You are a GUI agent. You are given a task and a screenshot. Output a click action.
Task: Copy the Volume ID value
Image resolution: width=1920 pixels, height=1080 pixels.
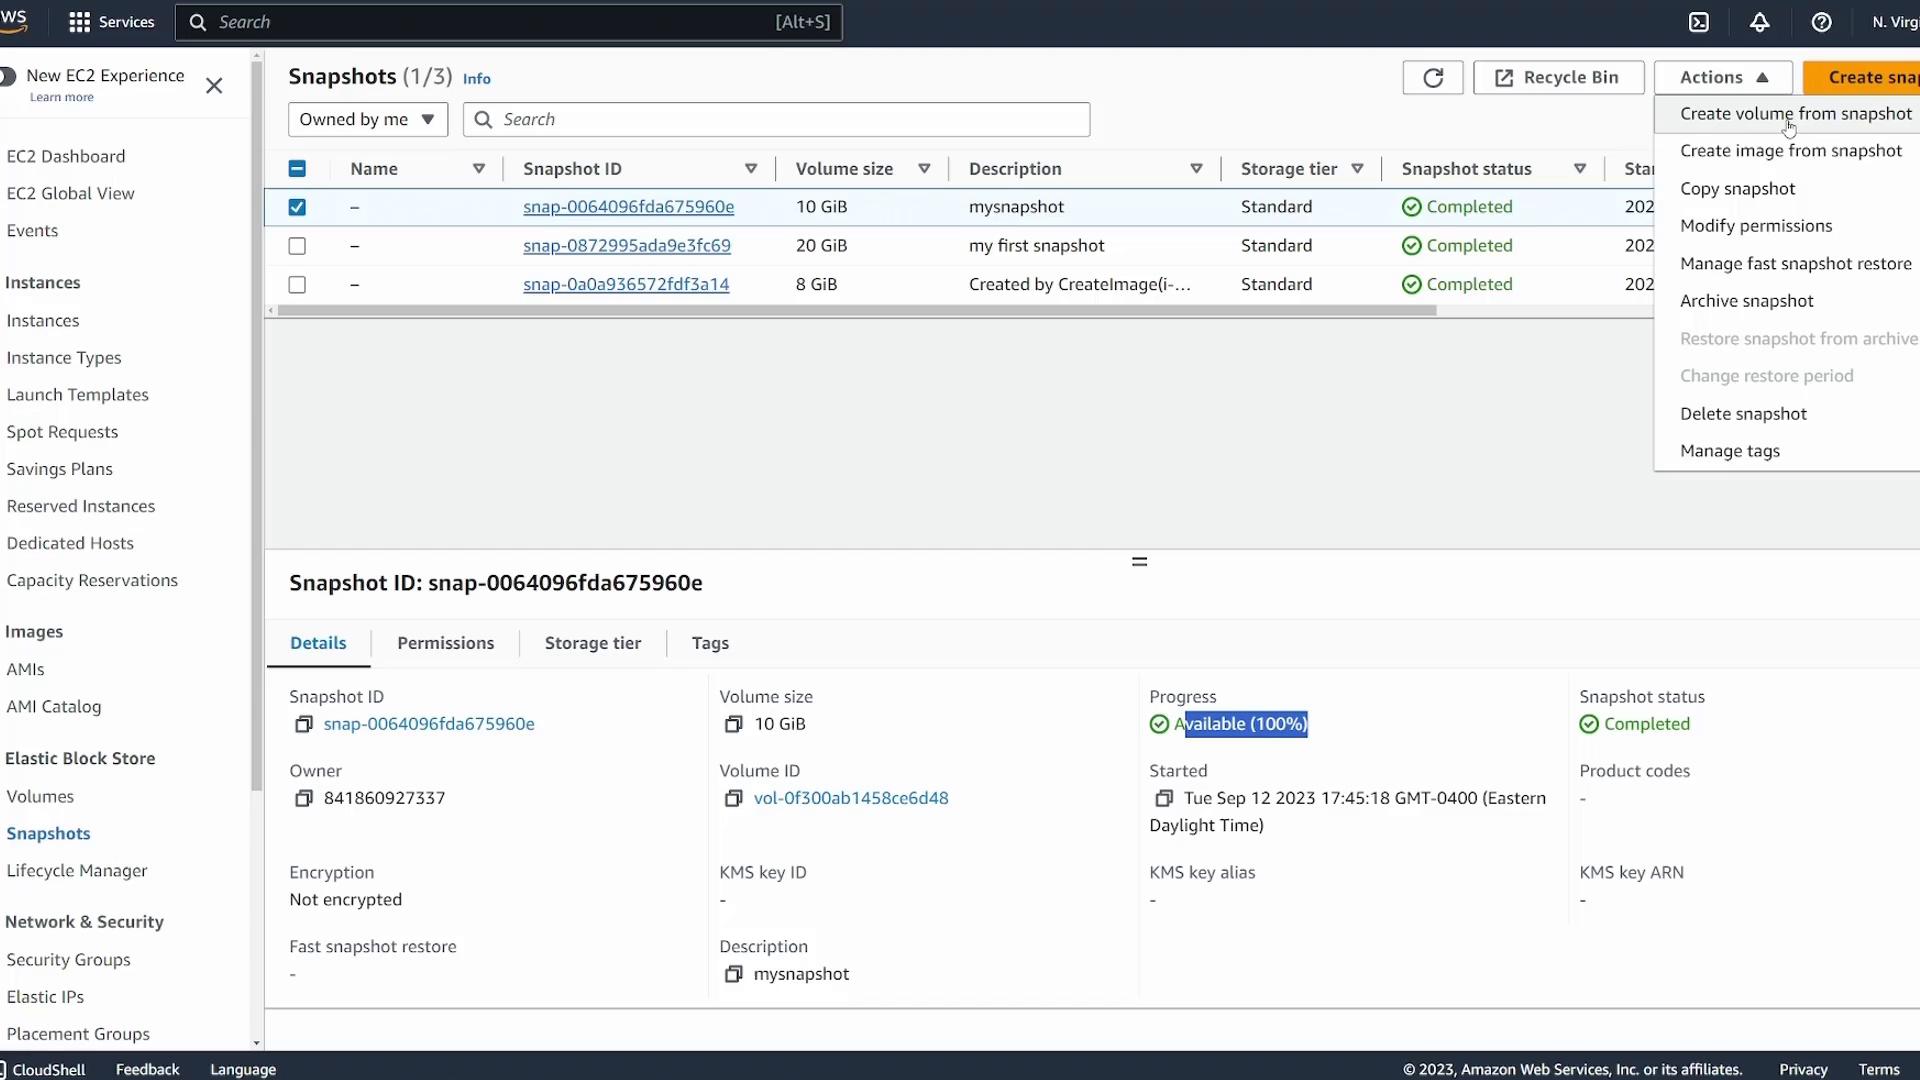734,798
